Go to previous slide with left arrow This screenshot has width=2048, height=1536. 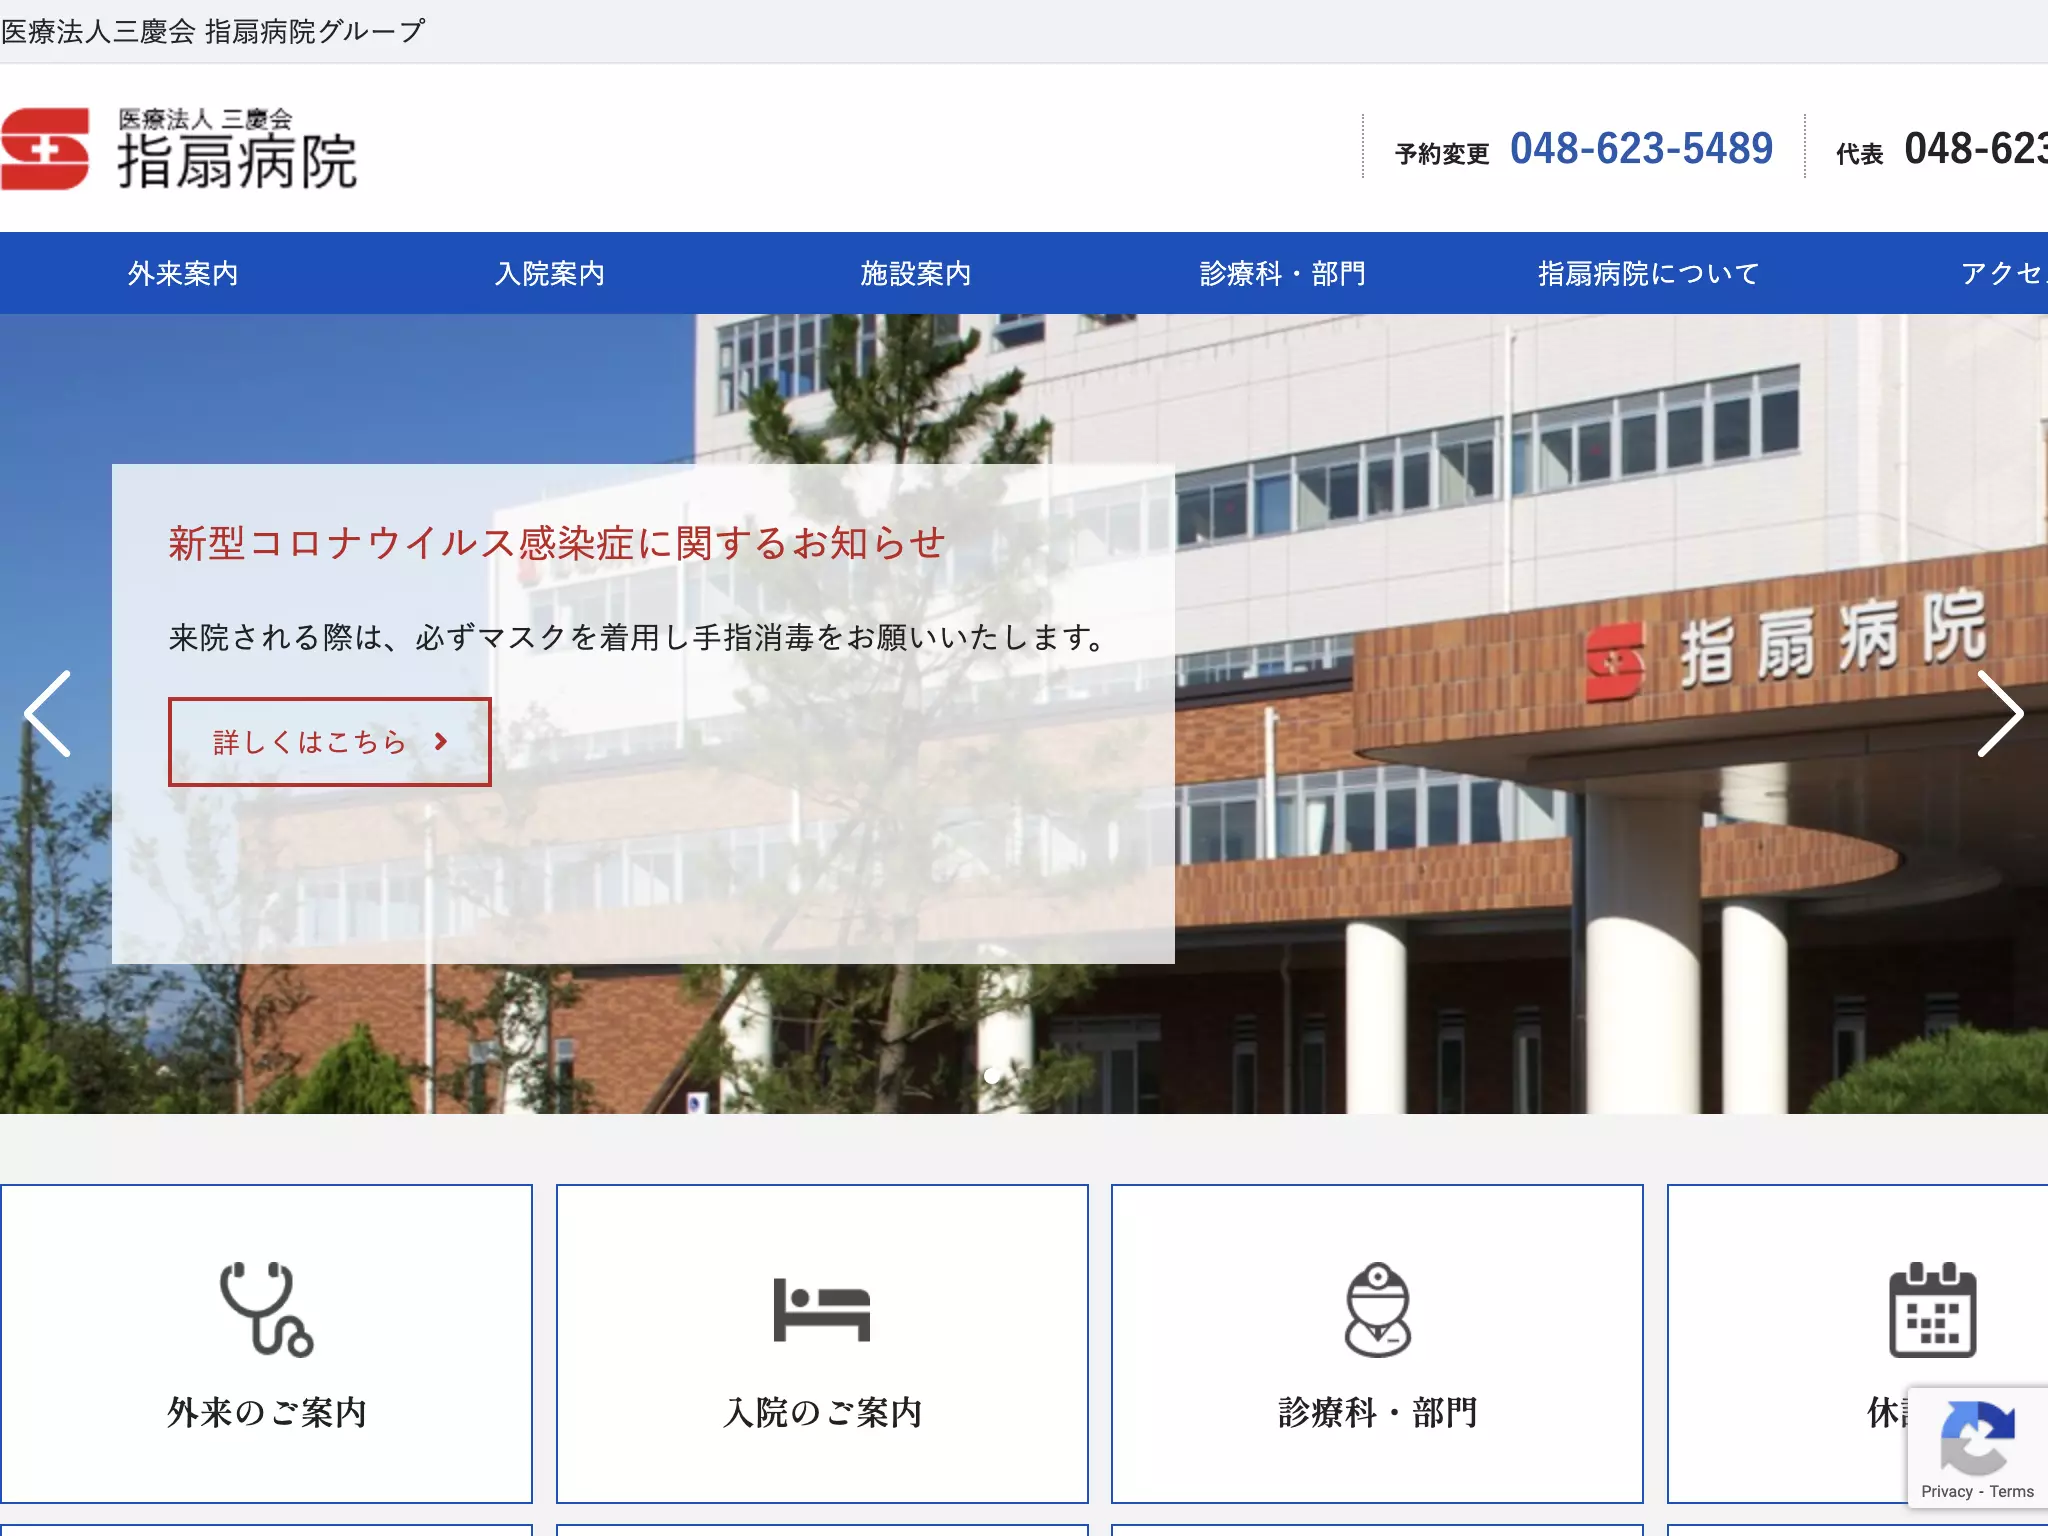click(x=47, y=713)
